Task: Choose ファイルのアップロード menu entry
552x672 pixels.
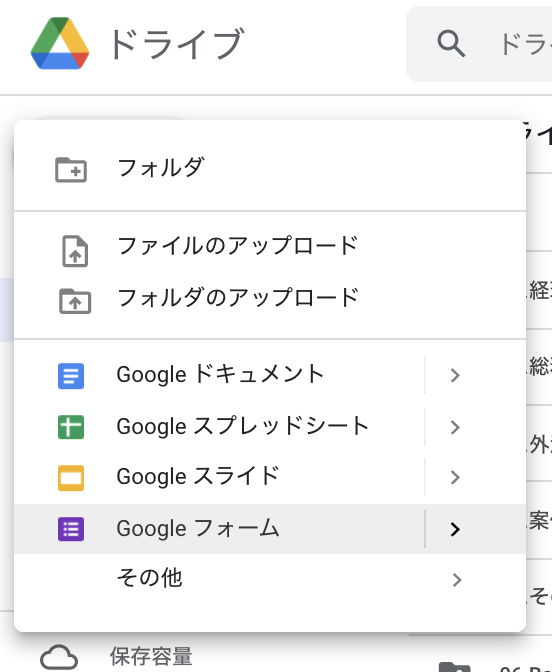Action: (x=270, y=246)
